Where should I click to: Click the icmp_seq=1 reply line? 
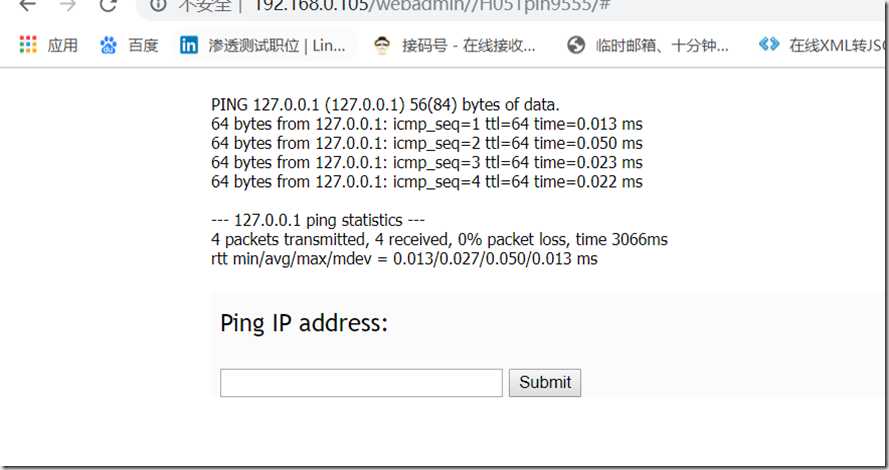coord(427,124)
